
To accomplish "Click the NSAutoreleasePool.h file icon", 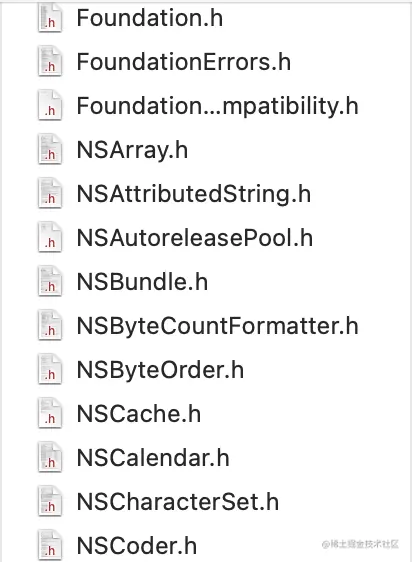I will [50, 238].
